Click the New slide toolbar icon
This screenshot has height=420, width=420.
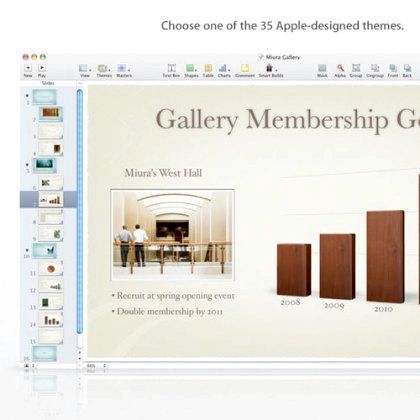[x=28, y=68]
